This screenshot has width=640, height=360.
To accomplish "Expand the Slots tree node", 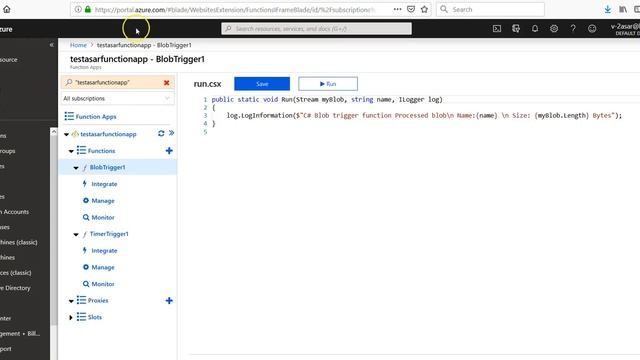I will 71,318.
